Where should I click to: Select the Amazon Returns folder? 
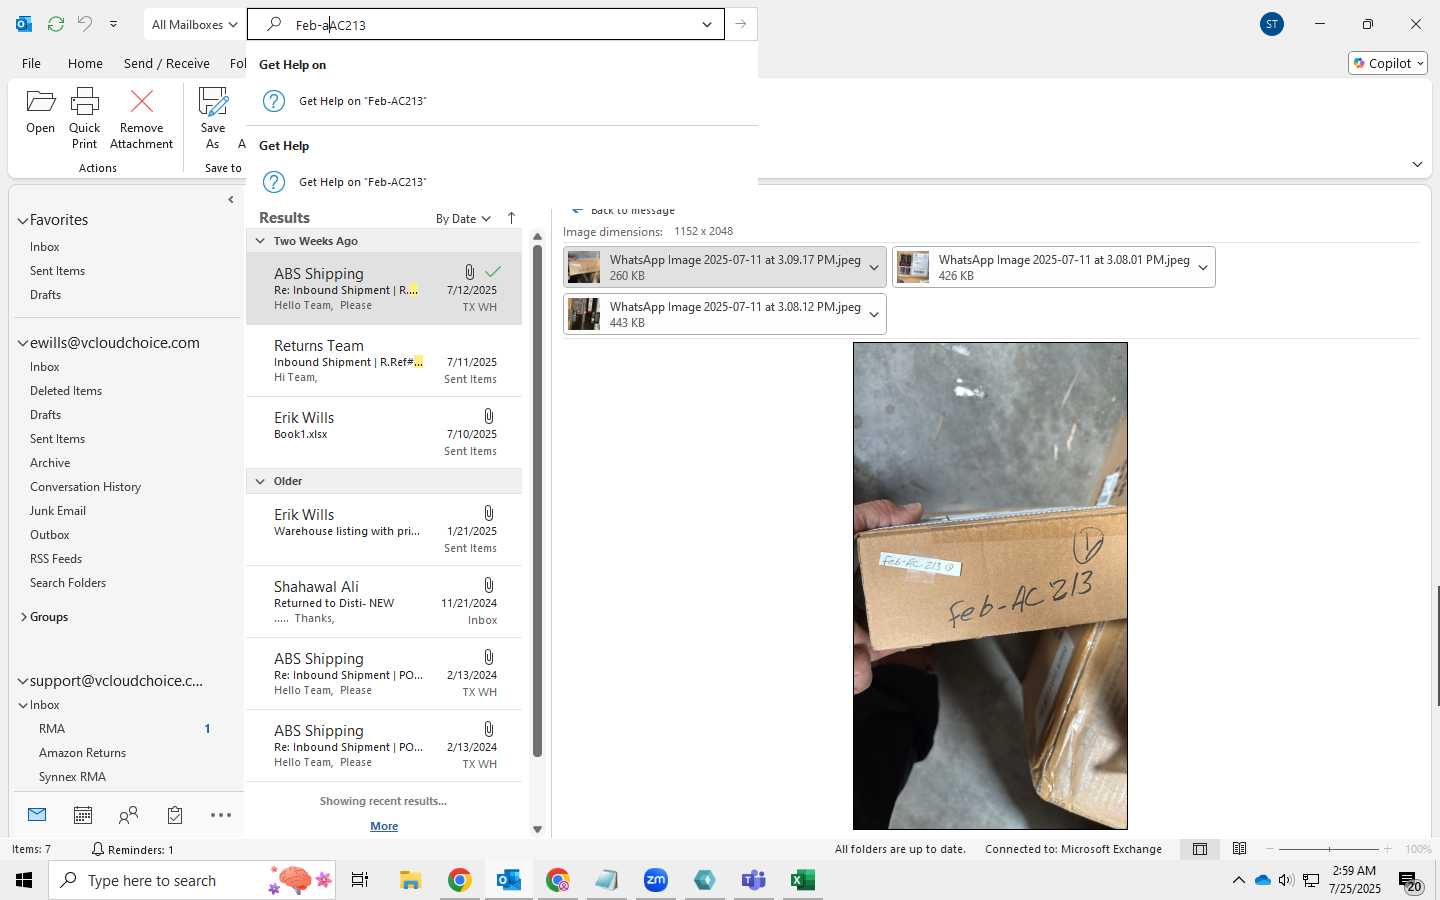coord(82,753)
